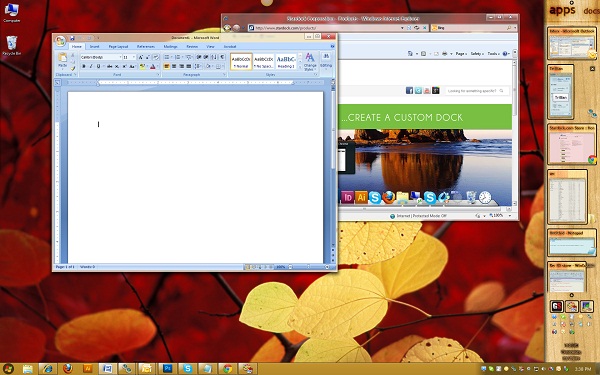Open the Editing group in Word

[326, 62]
